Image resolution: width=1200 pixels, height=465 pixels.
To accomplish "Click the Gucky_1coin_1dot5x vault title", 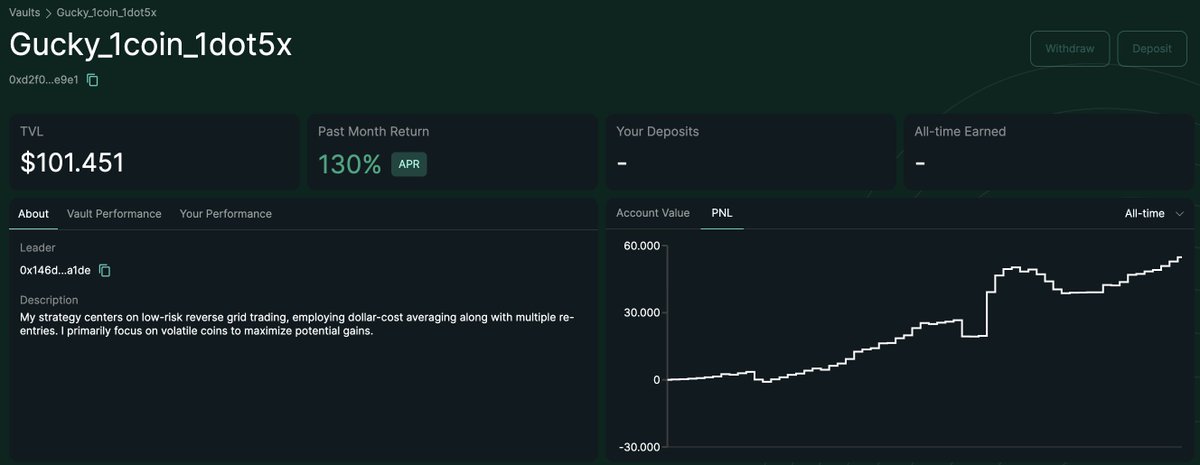I will pos(150,46).
